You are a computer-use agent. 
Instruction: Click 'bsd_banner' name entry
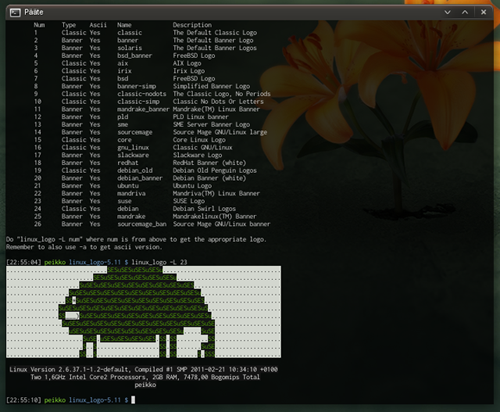coord(135,56)
